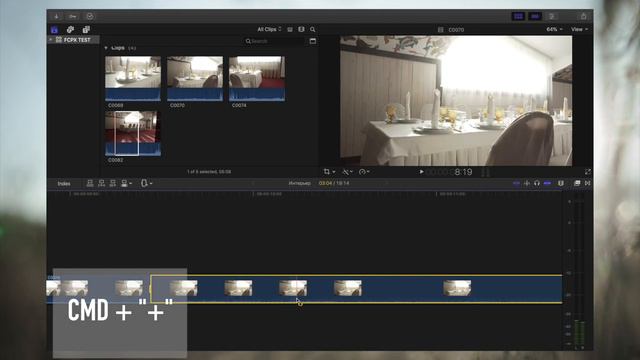This screenshot has height=360, width=640.
Task: Click the Insert clip edit icon
Action: 101,183
